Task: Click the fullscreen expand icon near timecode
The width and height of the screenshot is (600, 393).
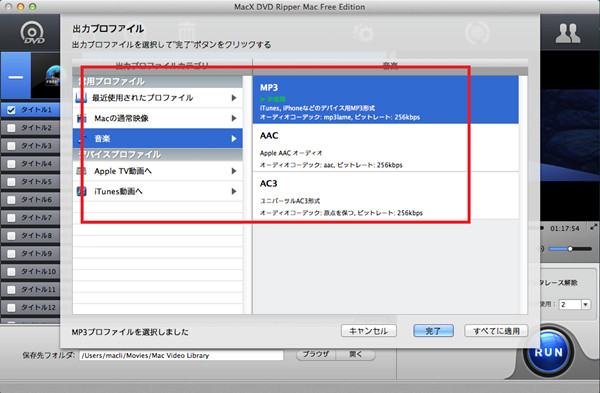Action: coord(593,227)
